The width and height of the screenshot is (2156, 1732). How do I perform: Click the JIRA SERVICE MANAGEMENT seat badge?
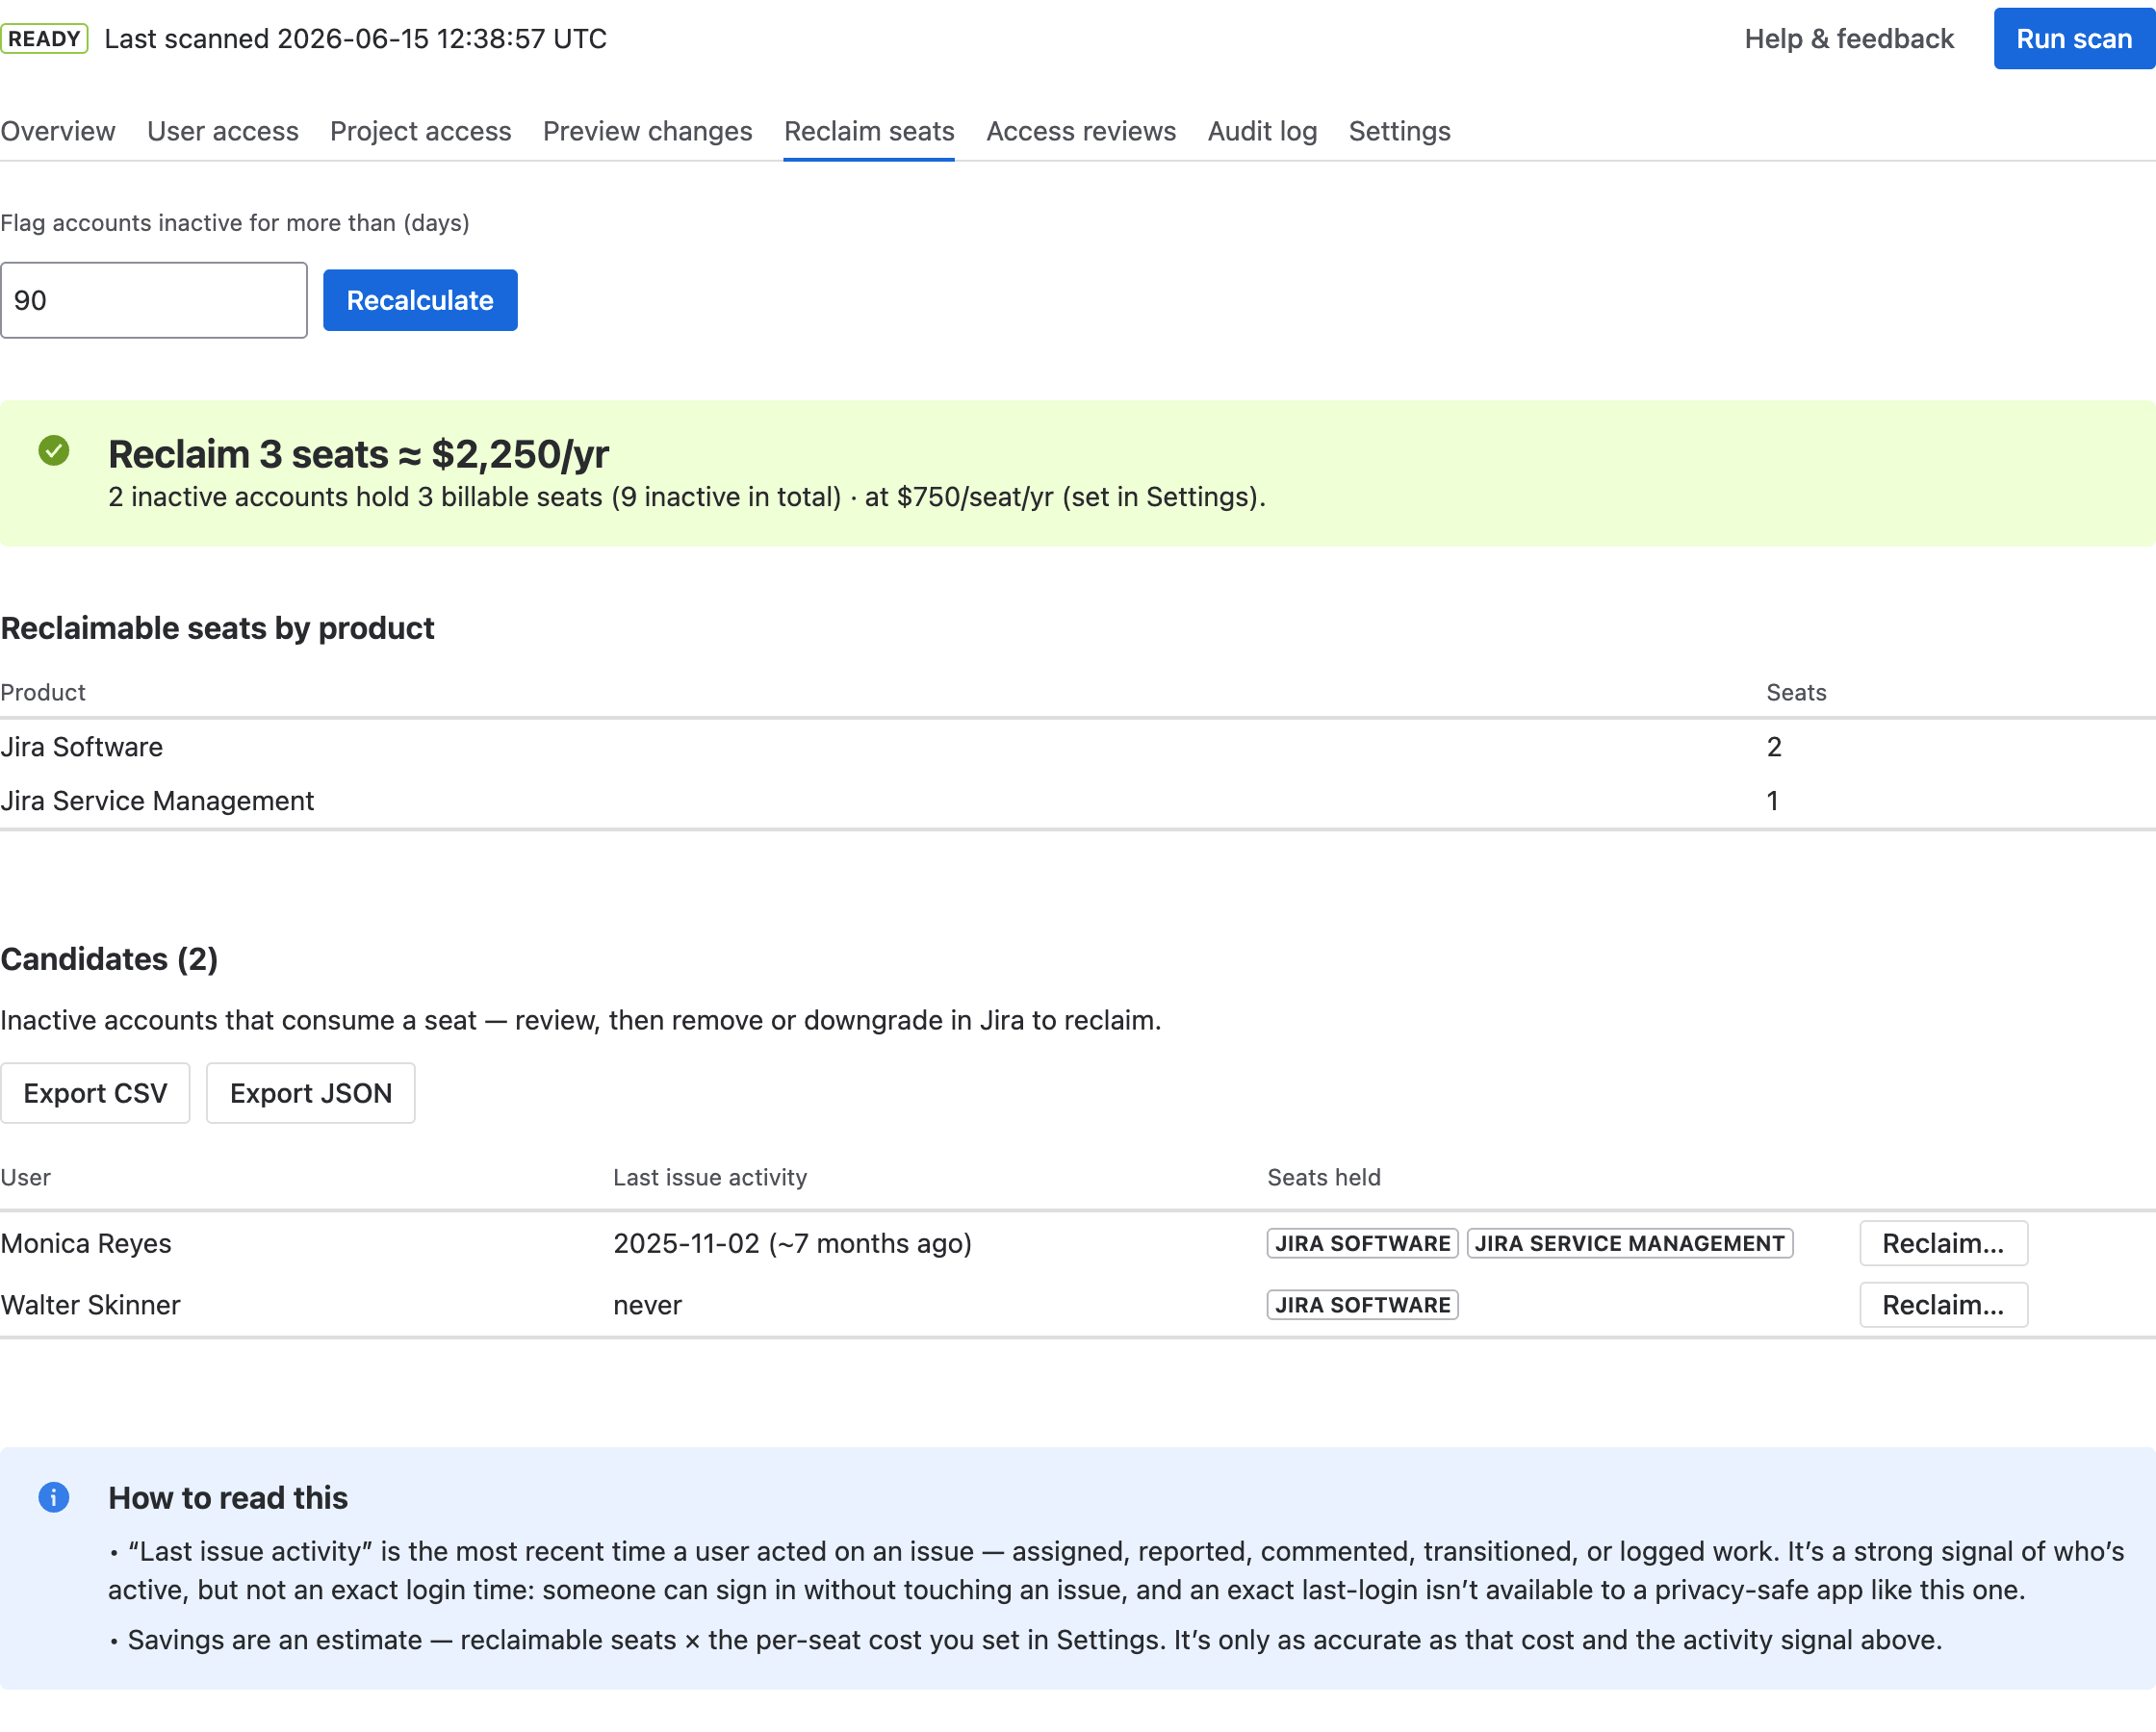pyautogui.click(x=1630, y=1243)
